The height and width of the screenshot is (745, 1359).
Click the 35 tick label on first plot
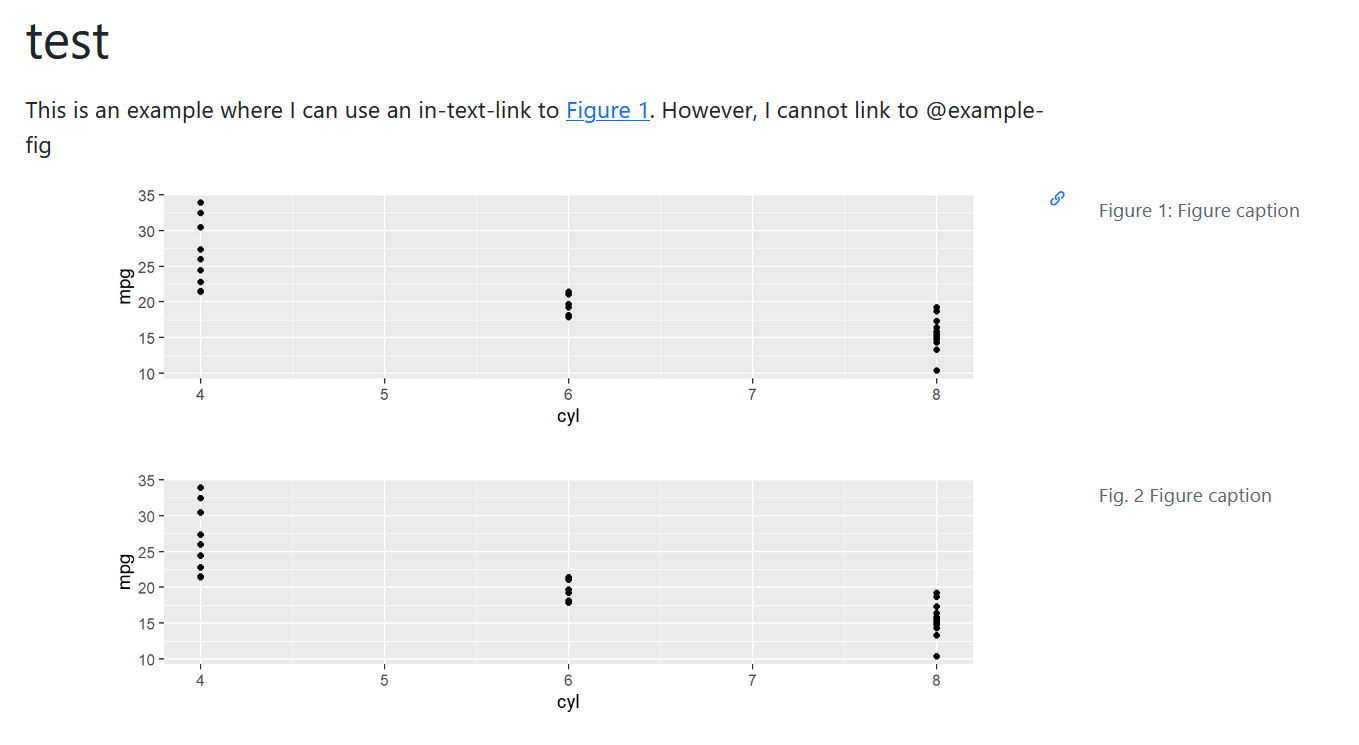click(147, 195)
